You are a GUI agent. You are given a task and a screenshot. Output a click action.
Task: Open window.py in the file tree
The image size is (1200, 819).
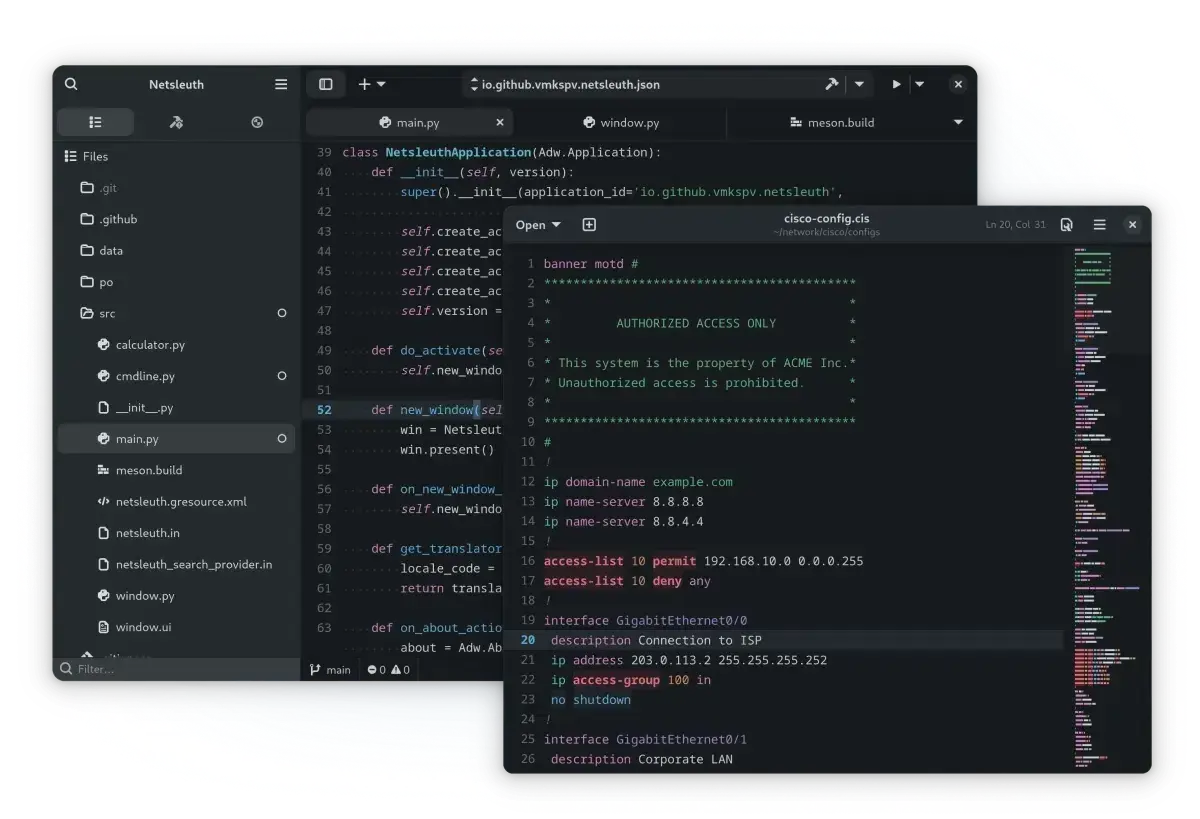point(176,595)
